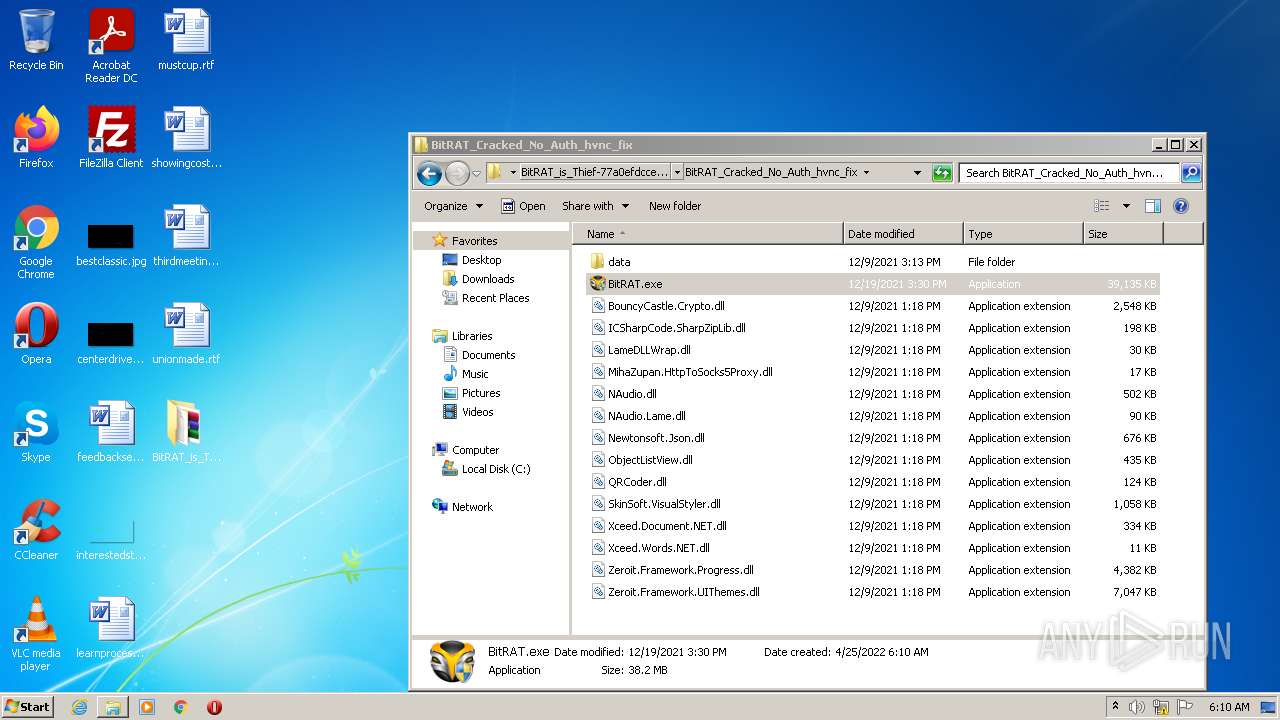Click the Explorer Back button
This screenshot has height=720, width=1280.
429,173
